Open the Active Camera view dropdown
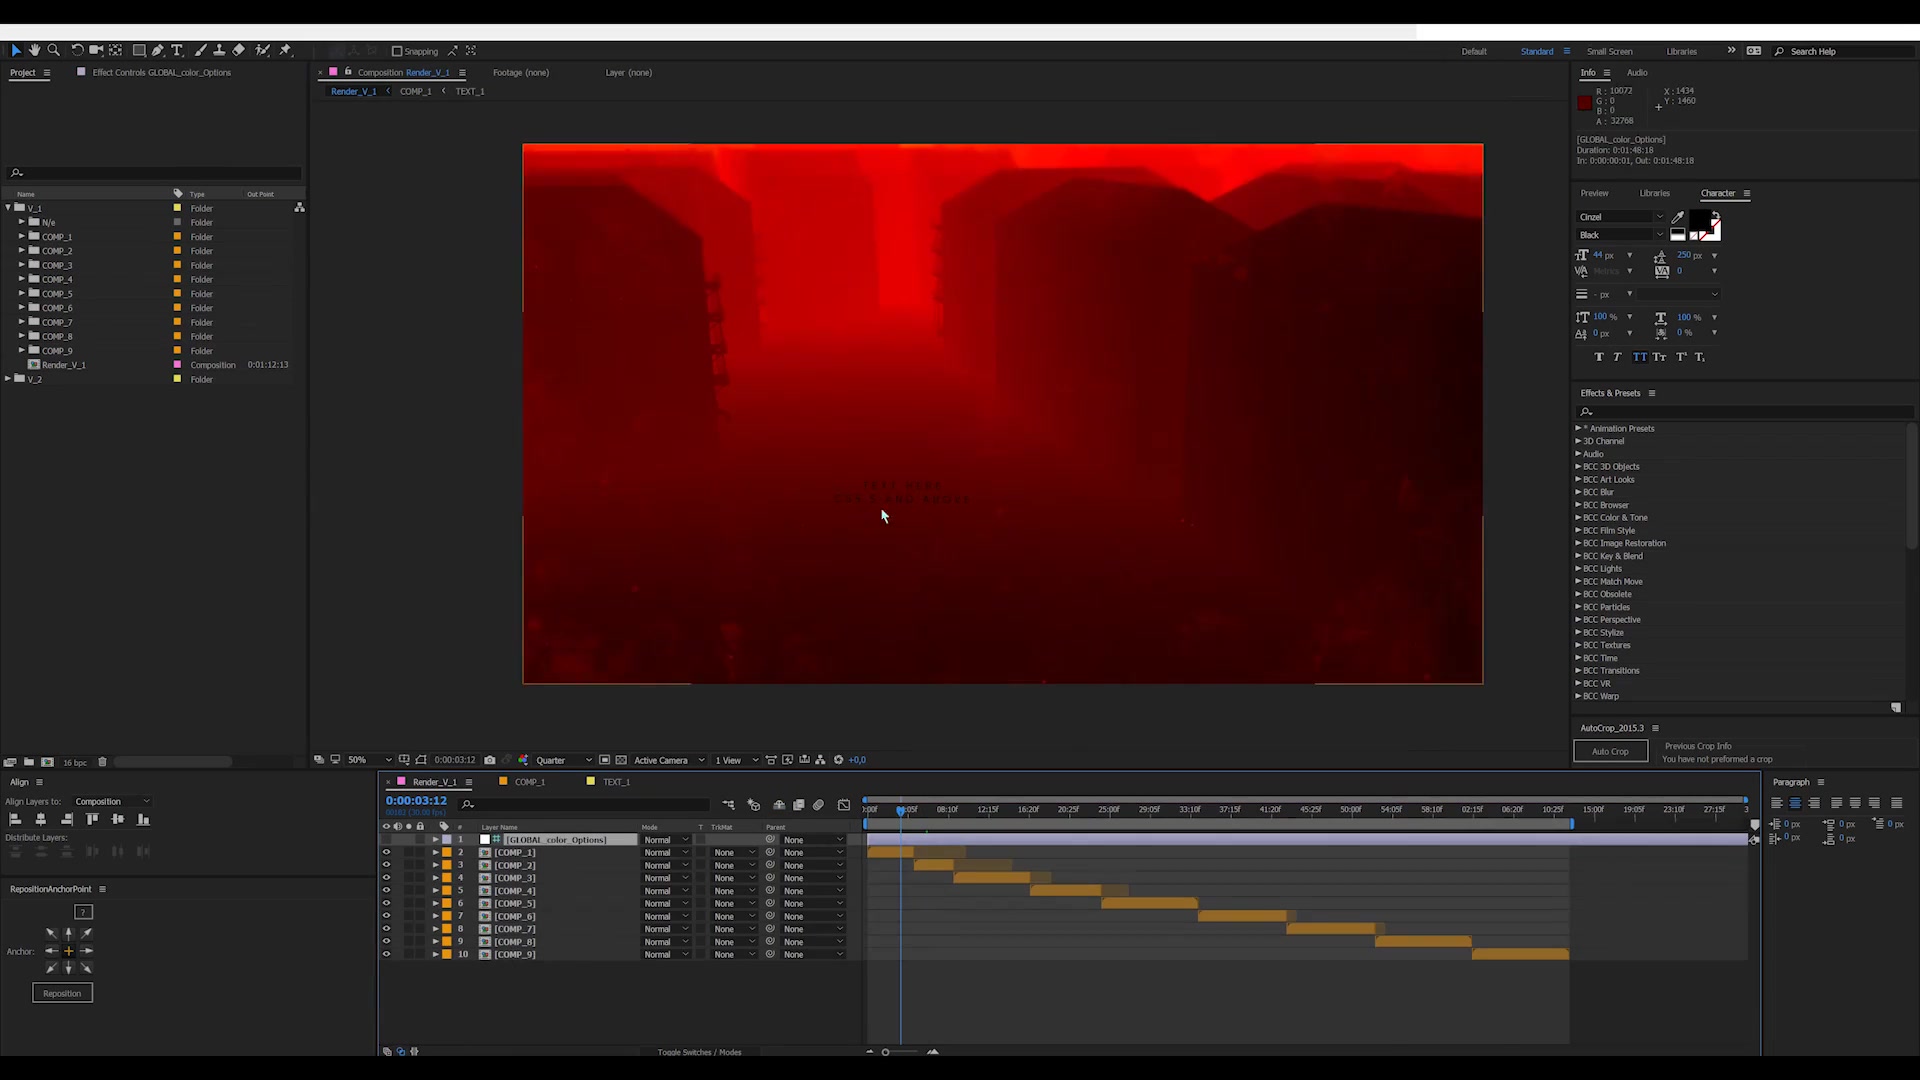The image size is (1920, 1080). (x=669, y=760)
